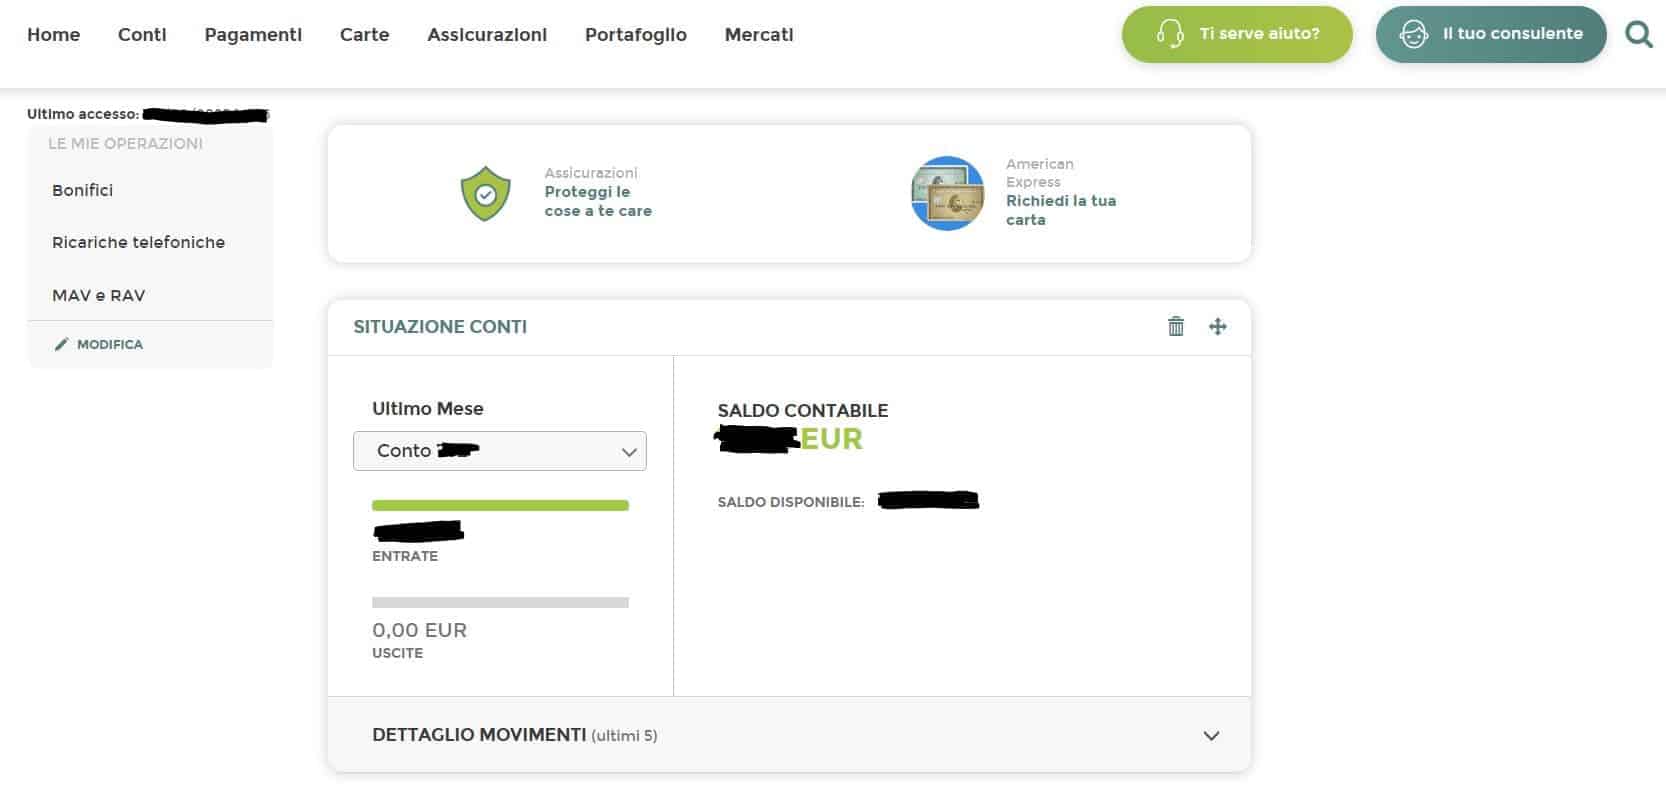Expand Dettaglio Movimenti section chevron
The image size is (1666, 790).
point(1211,736)
